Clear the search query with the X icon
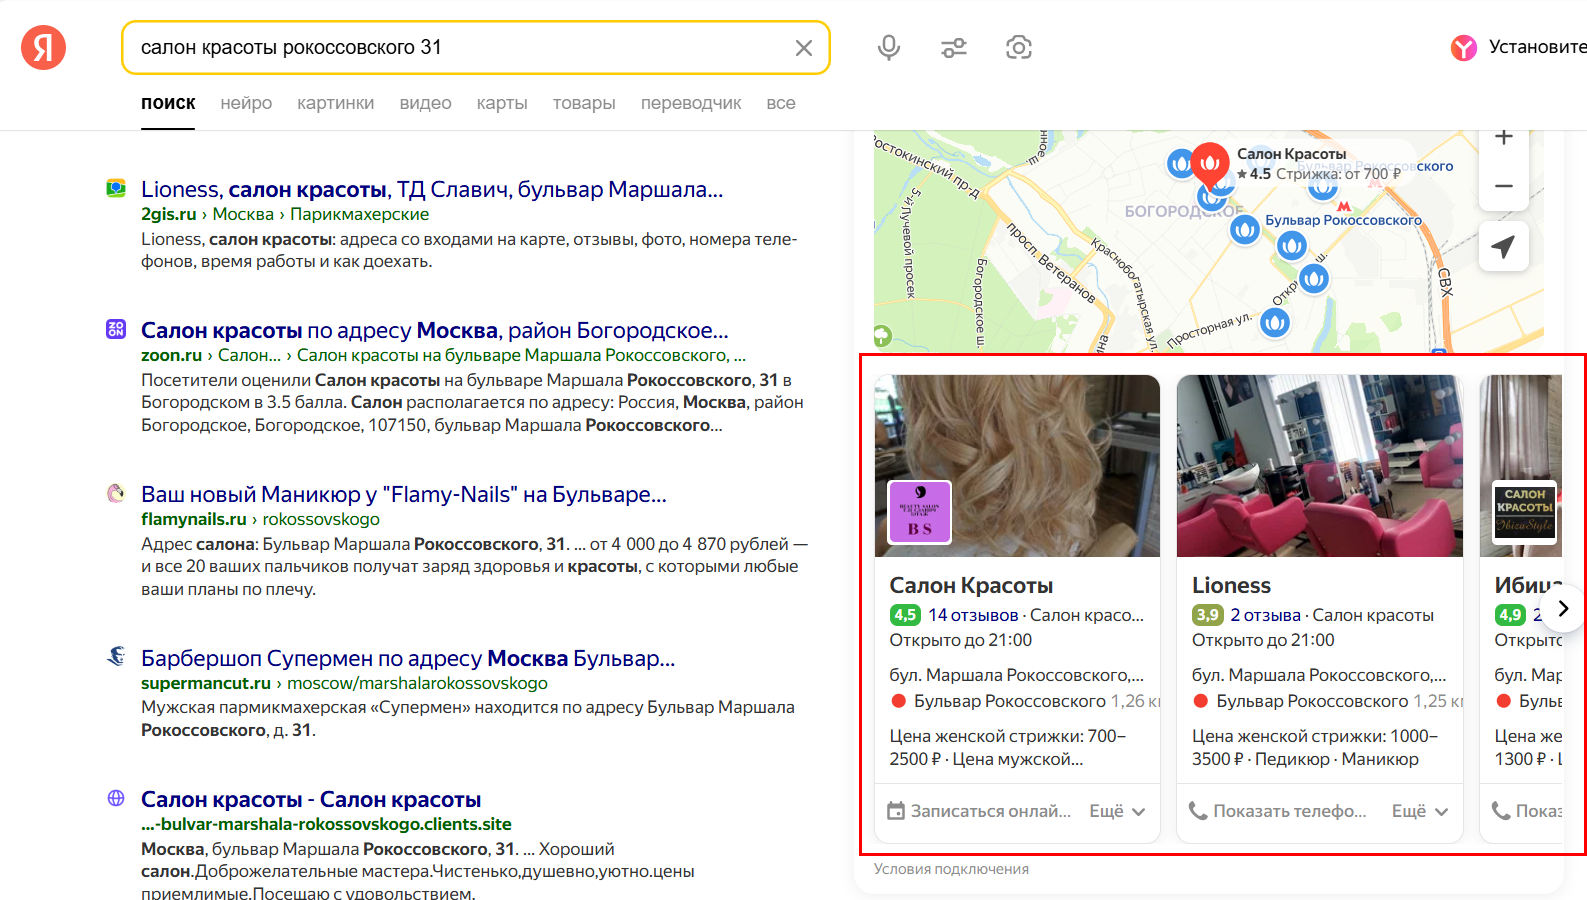This screenshot has width=1587, height=900. (803, 48)
